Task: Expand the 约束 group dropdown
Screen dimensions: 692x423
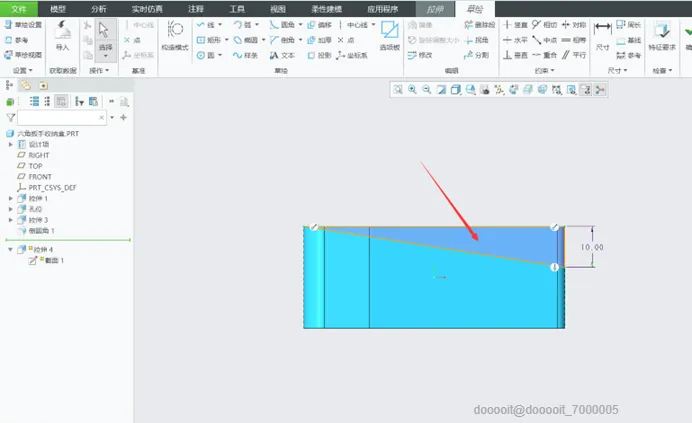Action: (545, 71)
